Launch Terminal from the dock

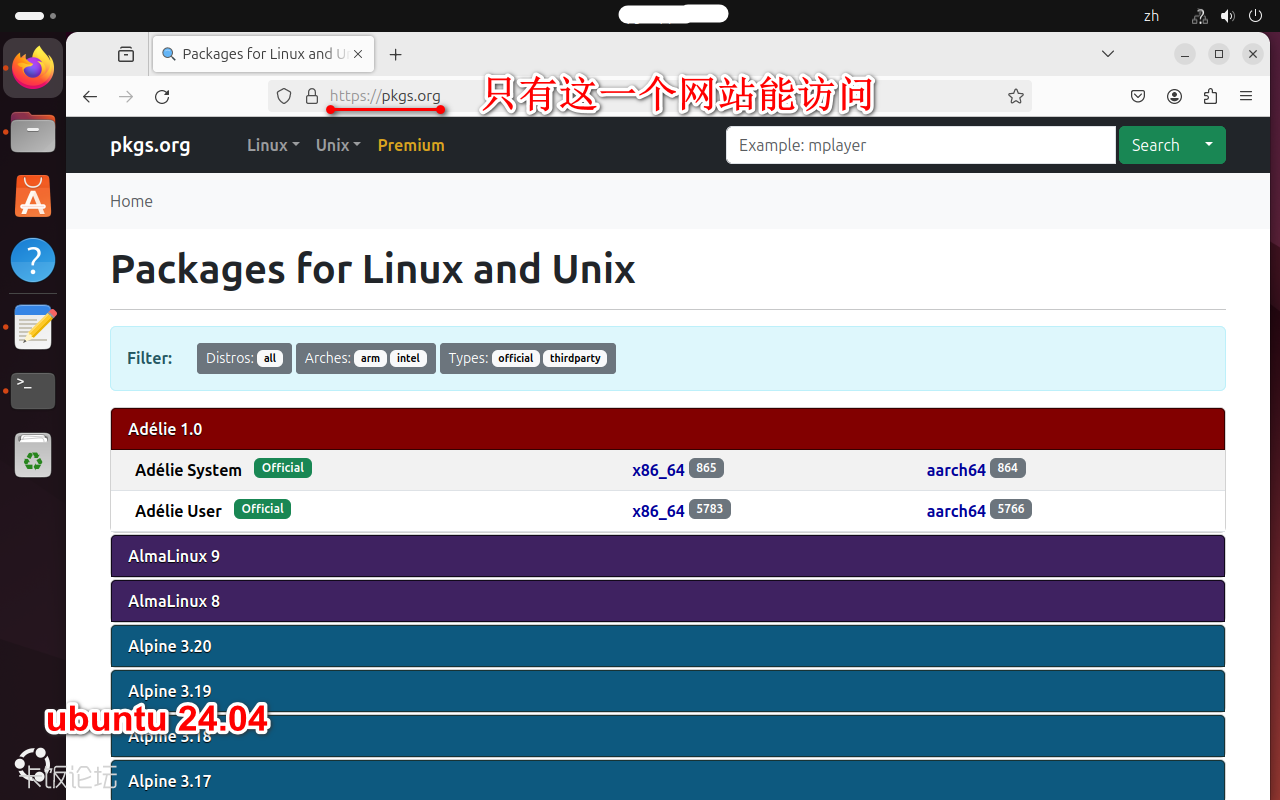point(33,391)
